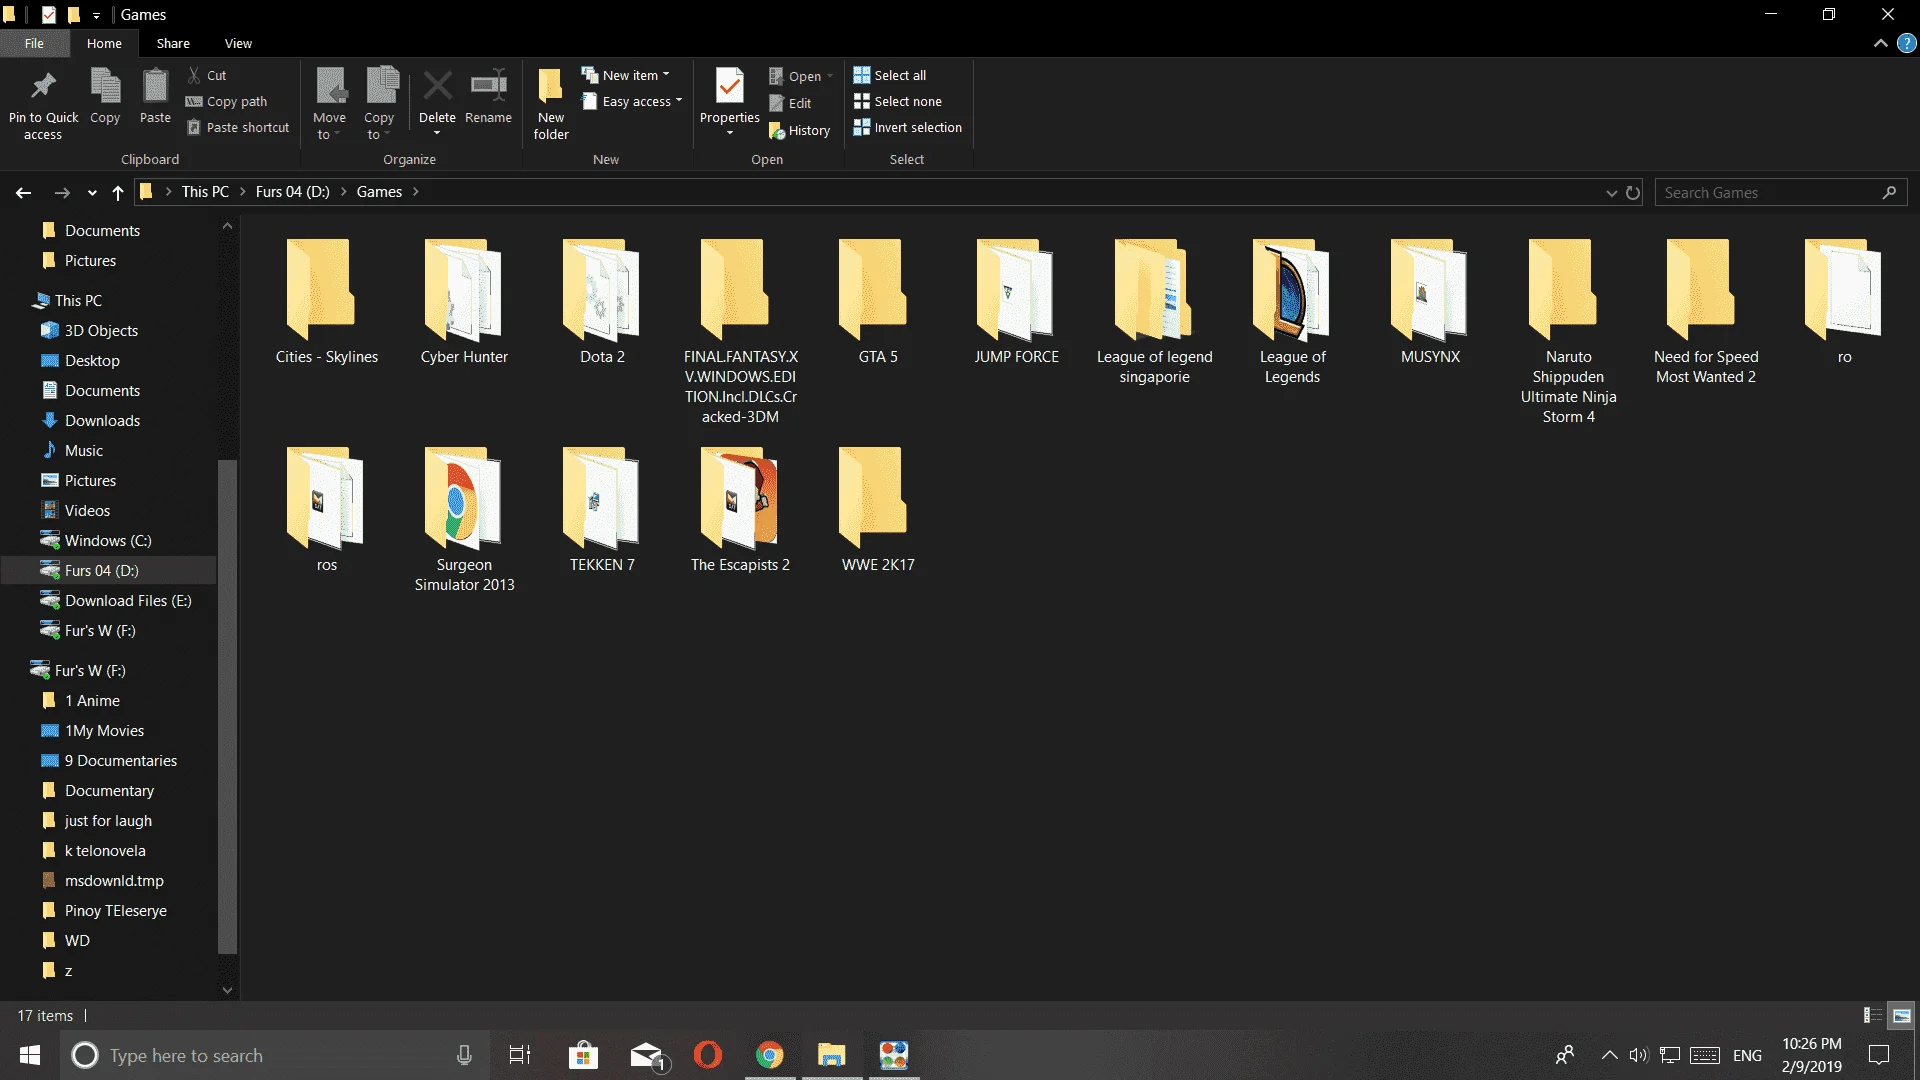Click the Copy icon in Clipboard group
This screenshot has width=1920, height=1080.
coord(105,86)
